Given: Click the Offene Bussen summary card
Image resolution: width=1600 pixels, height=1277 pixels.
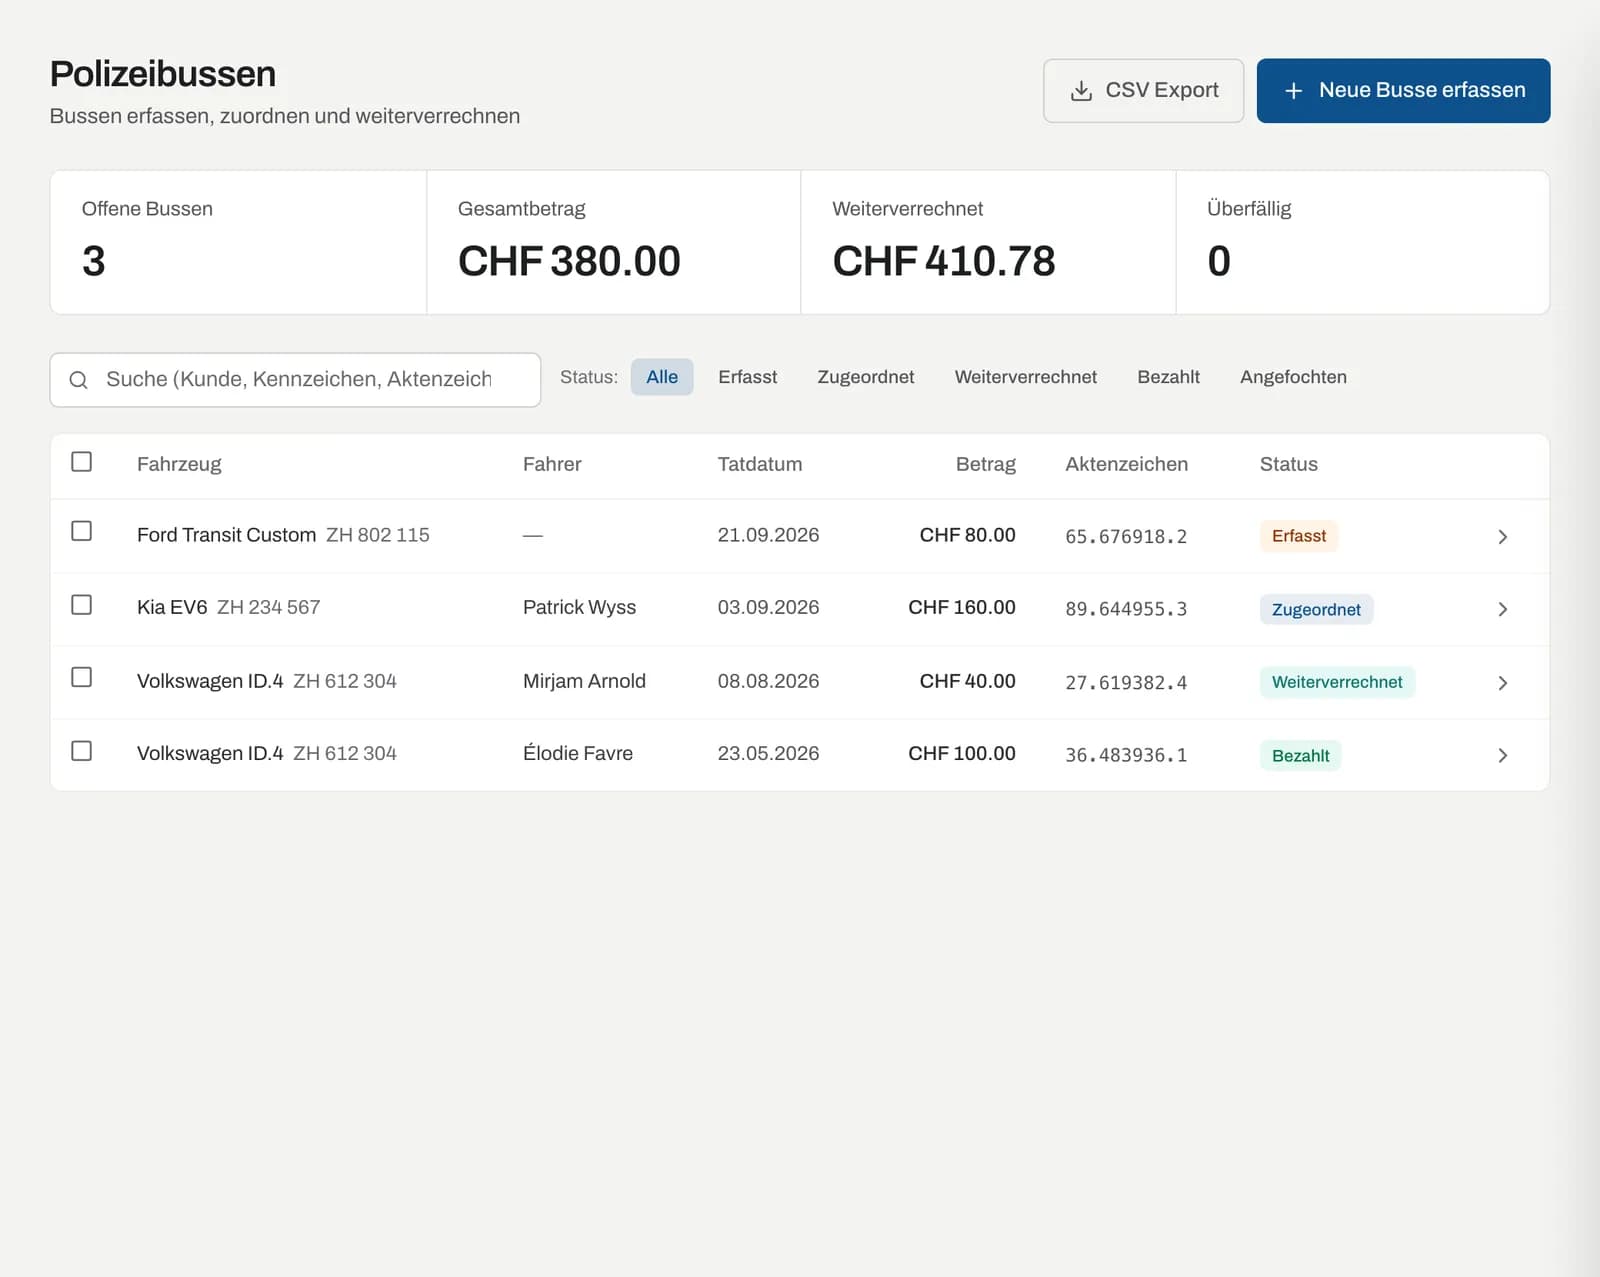Looking at the screenshot, I should 238,242.
